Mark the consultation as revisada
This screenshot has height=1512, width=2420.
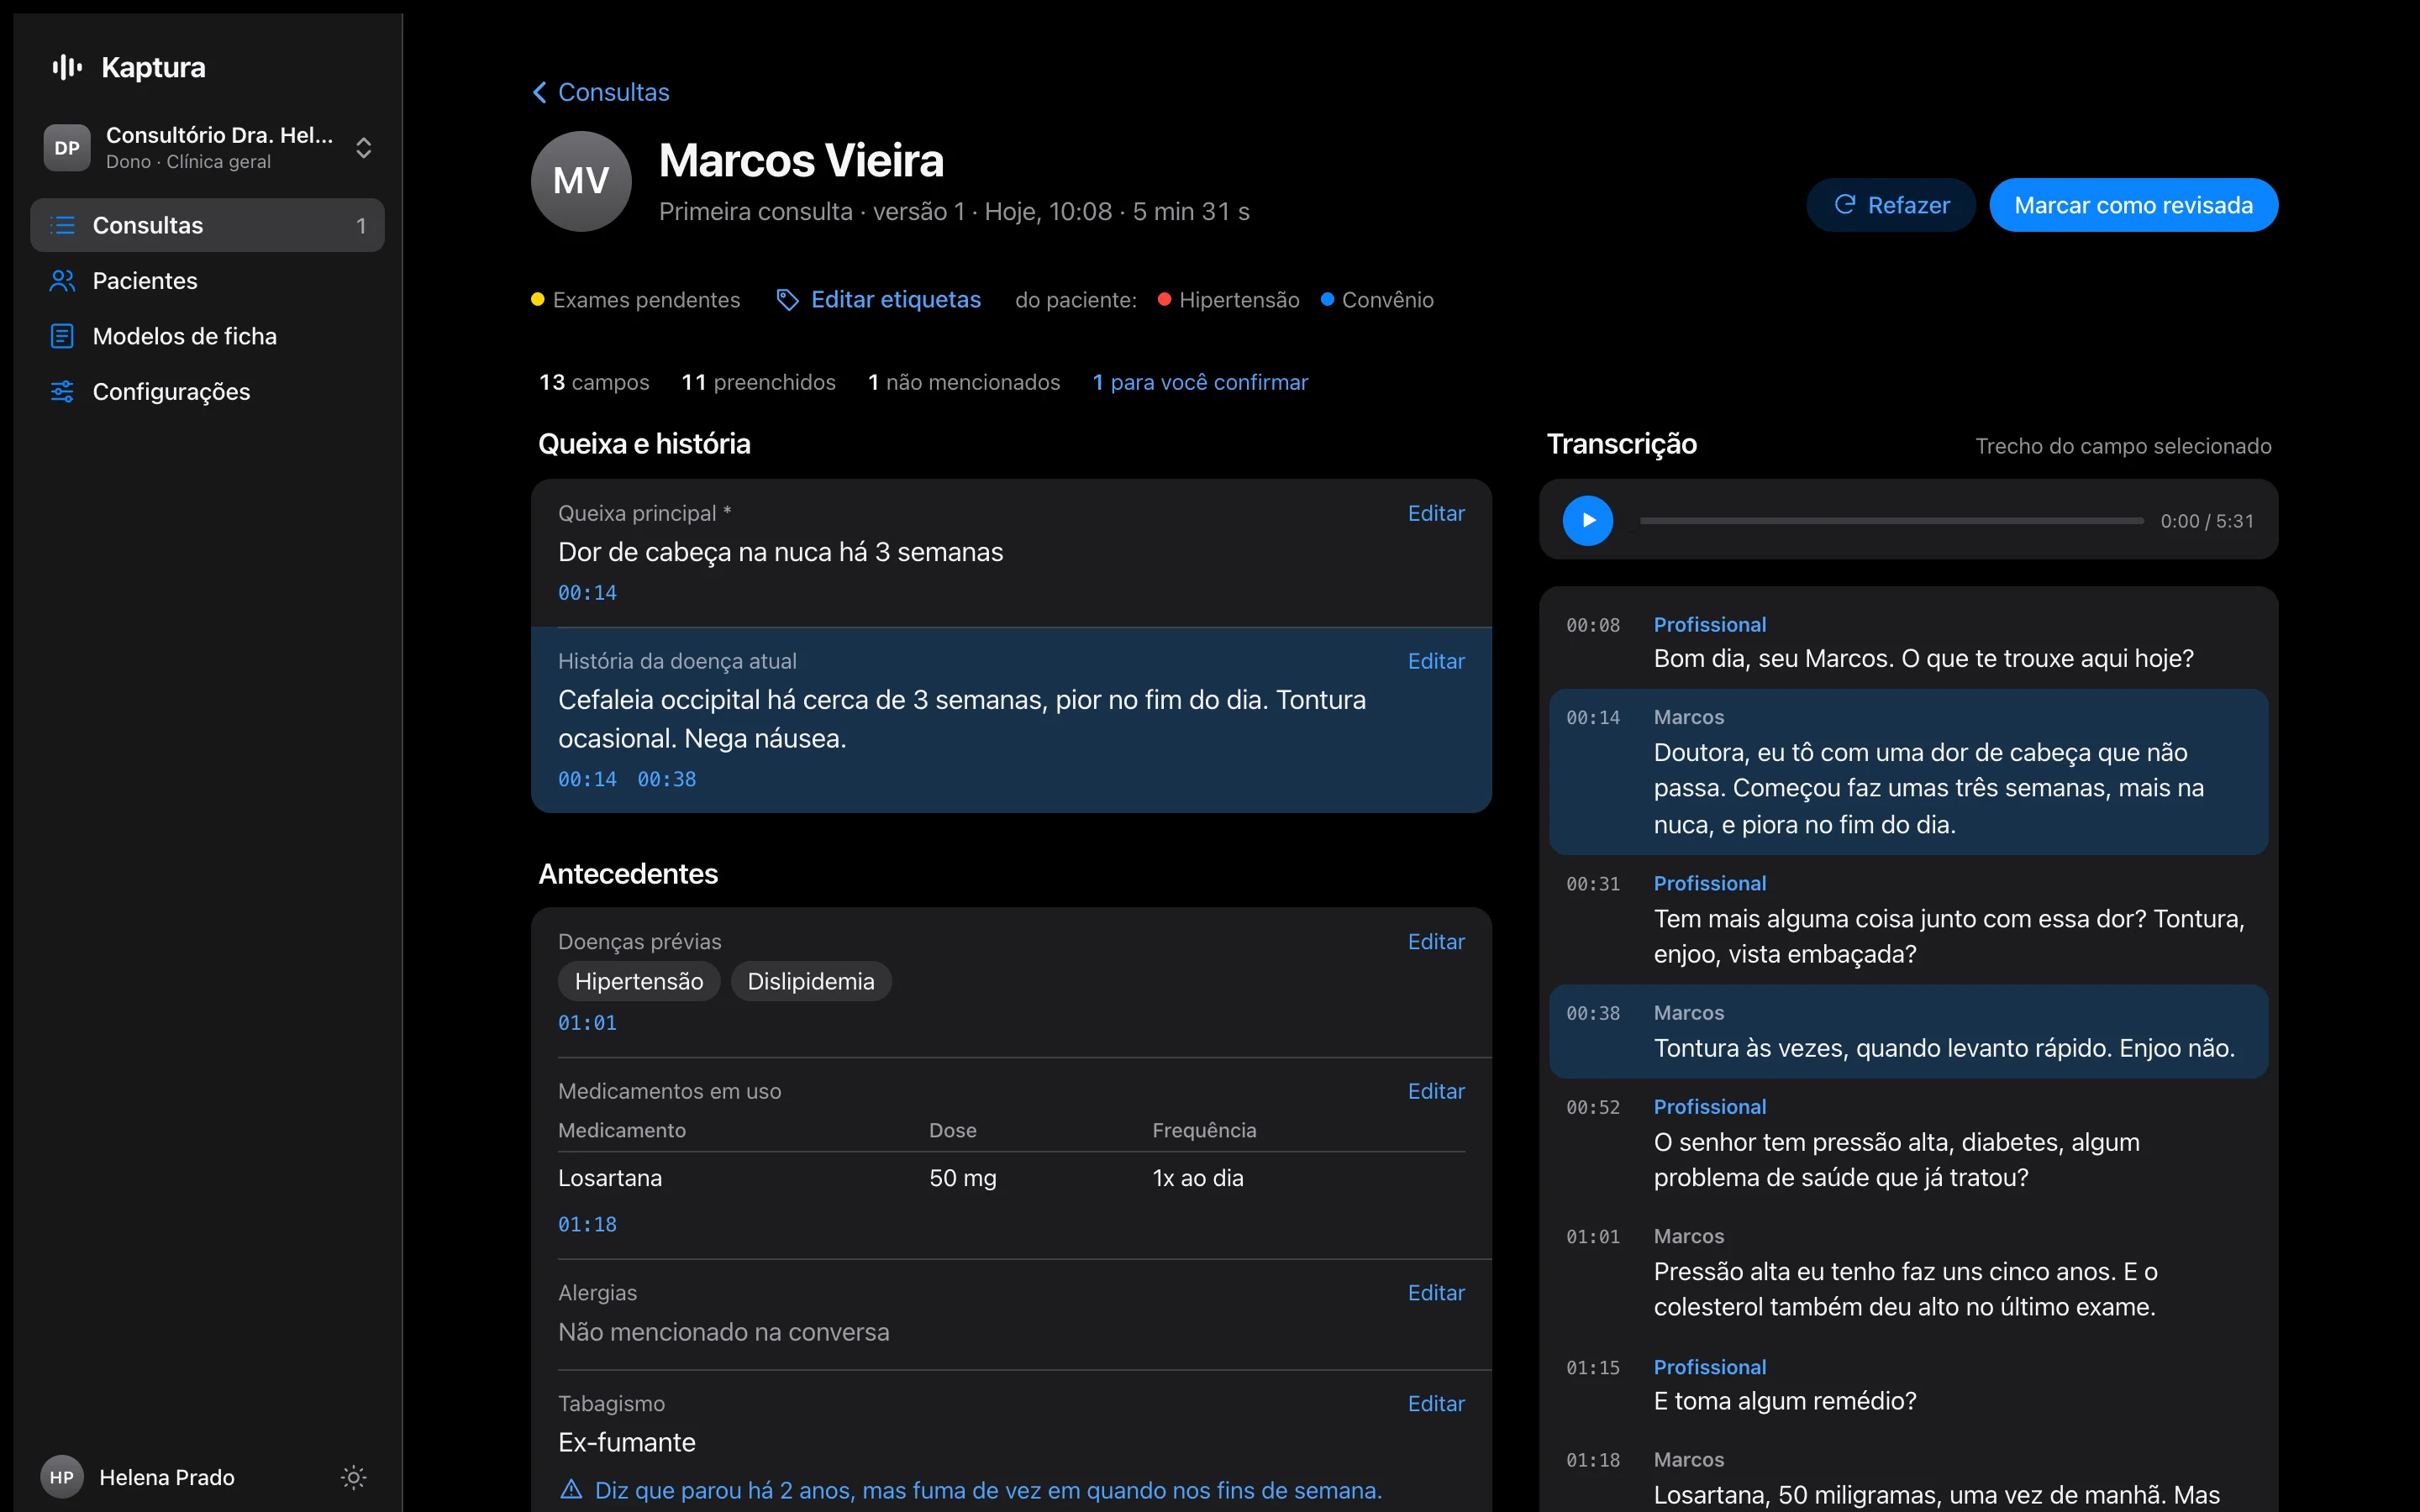(x=2133, y=205)
